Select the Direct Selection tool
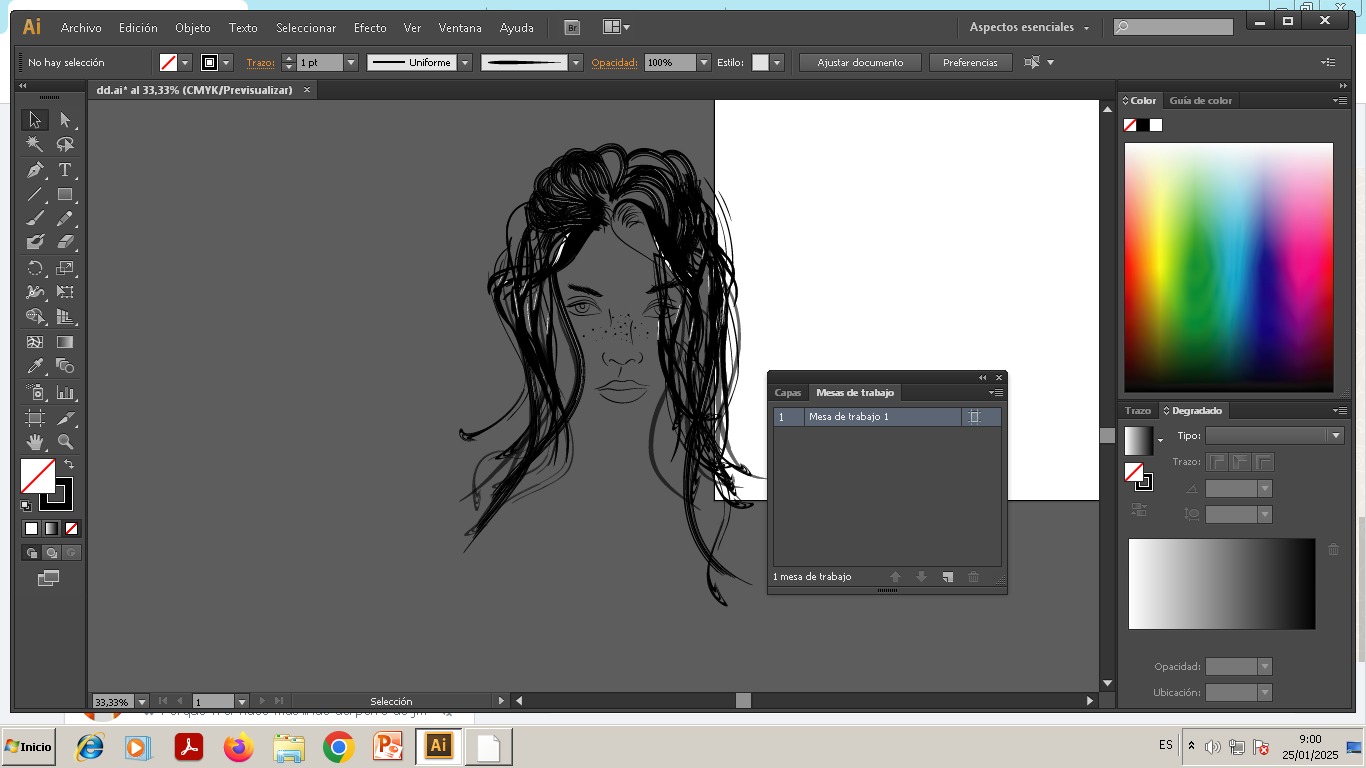Image resolution: width=1366 pixels, height=768 pixels. (65, 120)
